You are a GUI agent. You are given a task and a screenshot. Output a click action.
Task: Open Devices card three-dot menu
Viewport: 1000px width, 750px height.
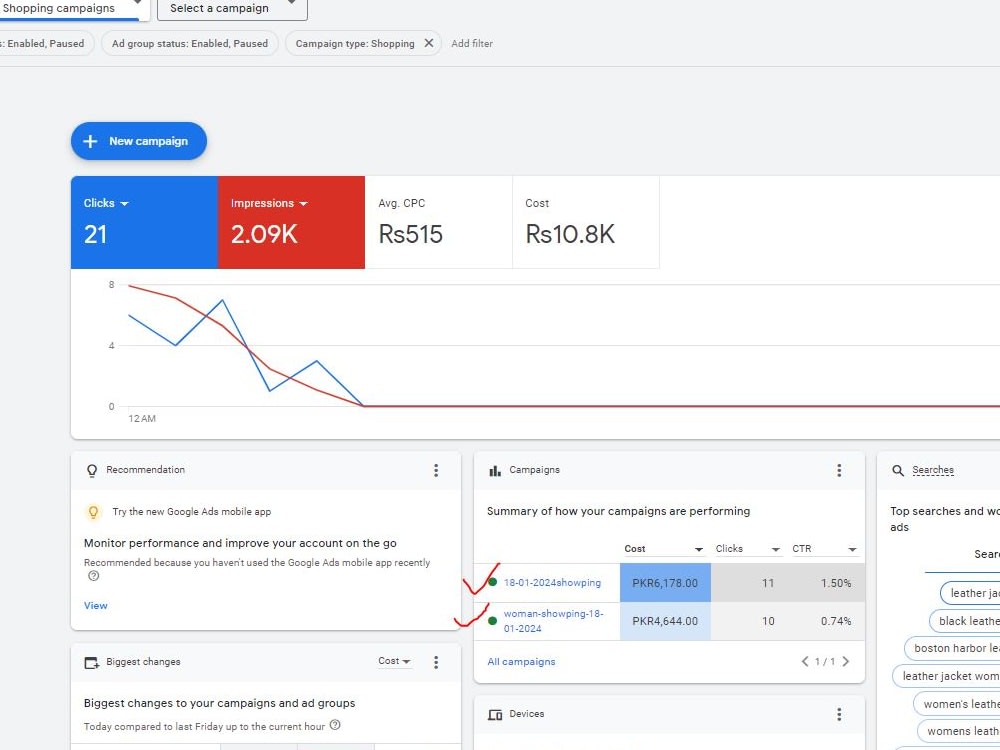tap(839, 714)
